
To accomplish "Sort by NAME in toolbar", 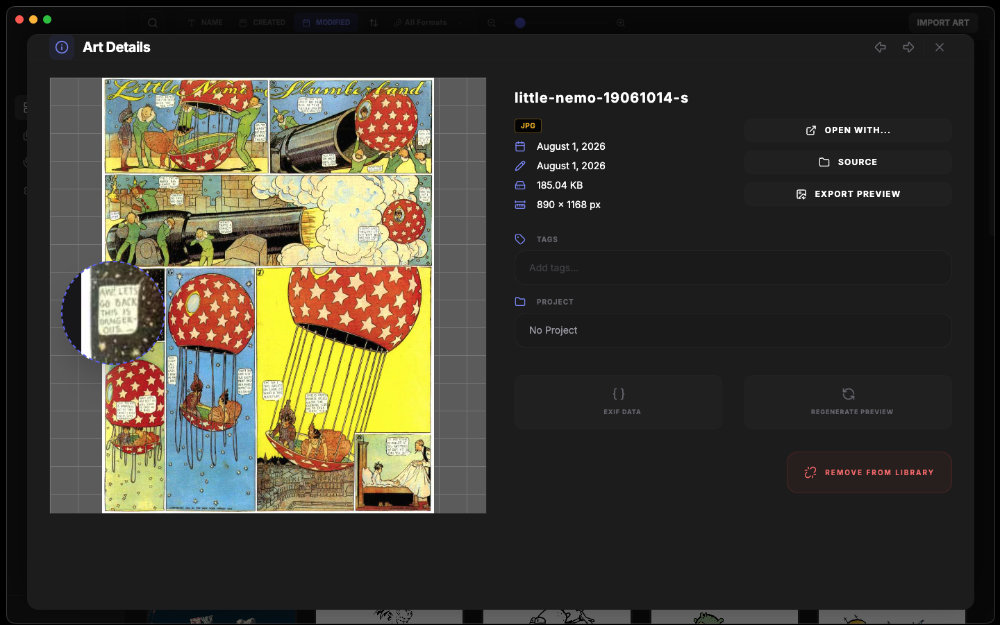I will click(205, 22).
